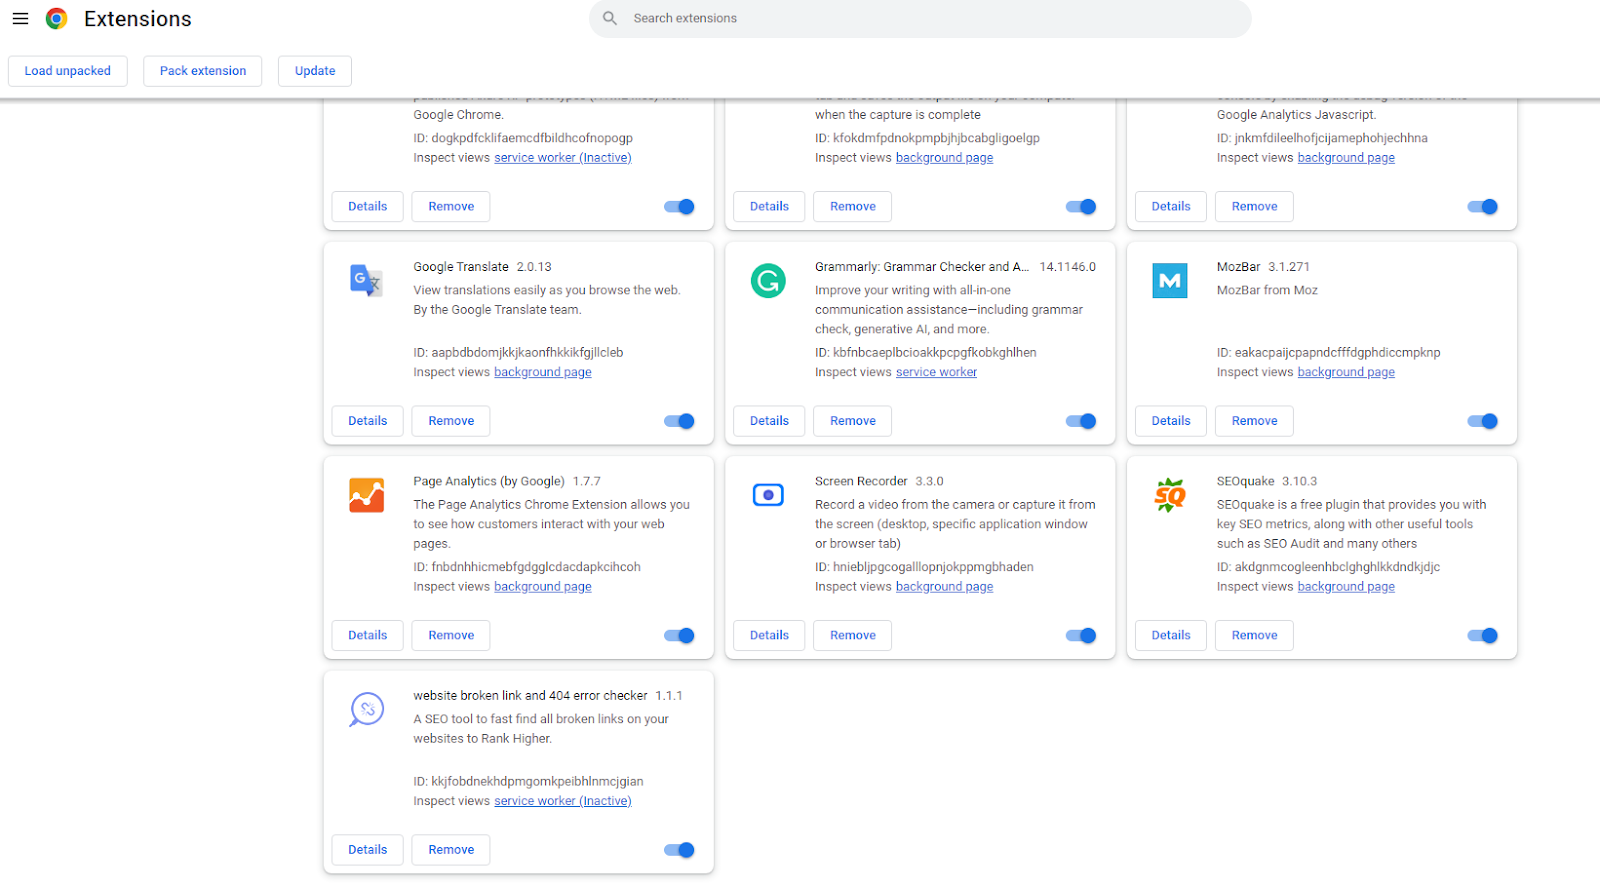
Task: Inspect background page for ID kfokdmfpdnokpmpbjhjbcabgligoelgp
Action: click(944, 158)
